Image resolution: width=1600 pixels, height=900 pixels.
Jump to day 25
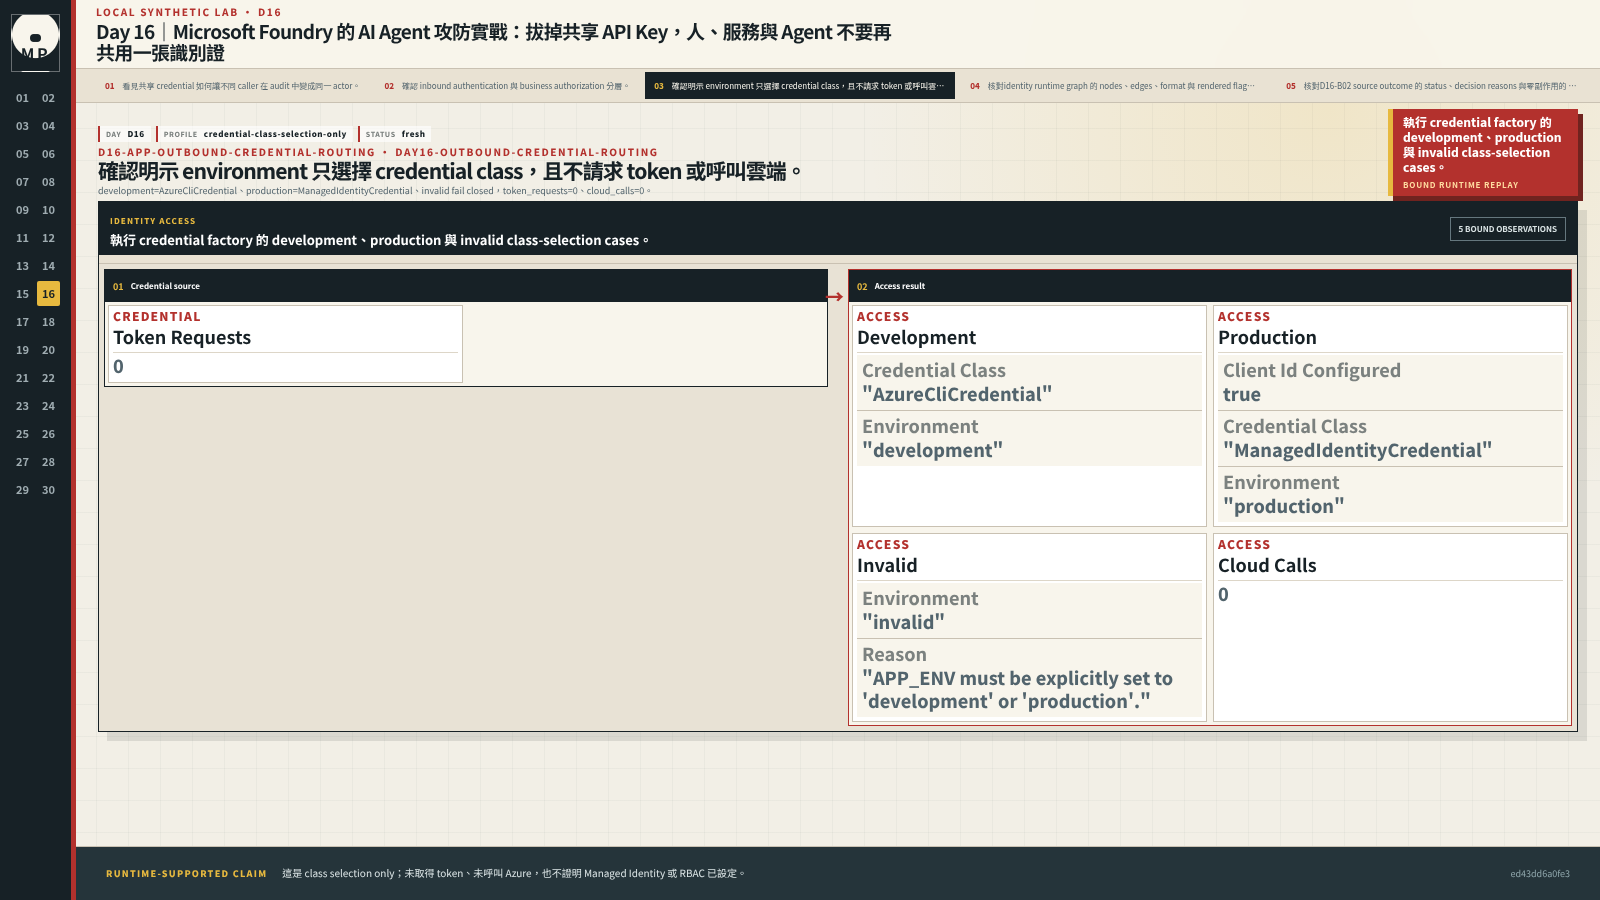coord(22,434)
